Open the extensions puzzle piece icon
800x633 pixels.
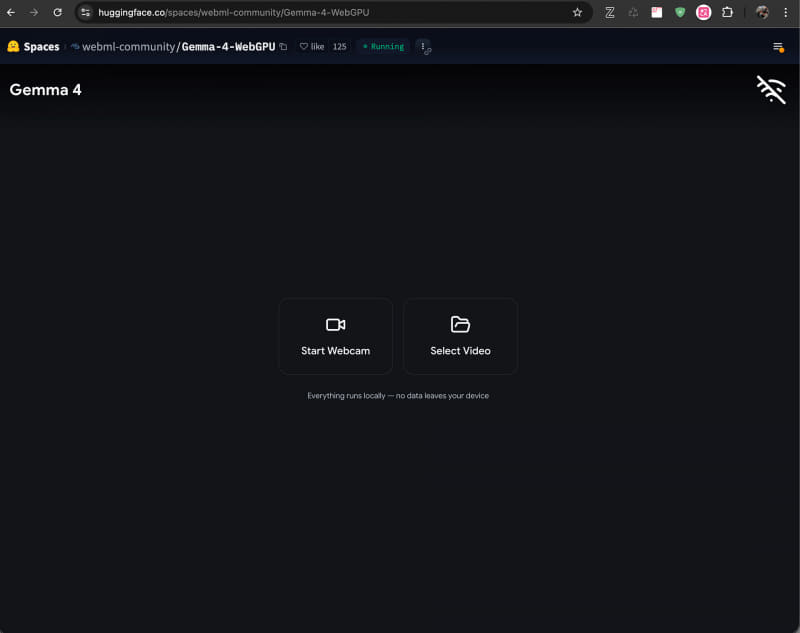[728, 13]
